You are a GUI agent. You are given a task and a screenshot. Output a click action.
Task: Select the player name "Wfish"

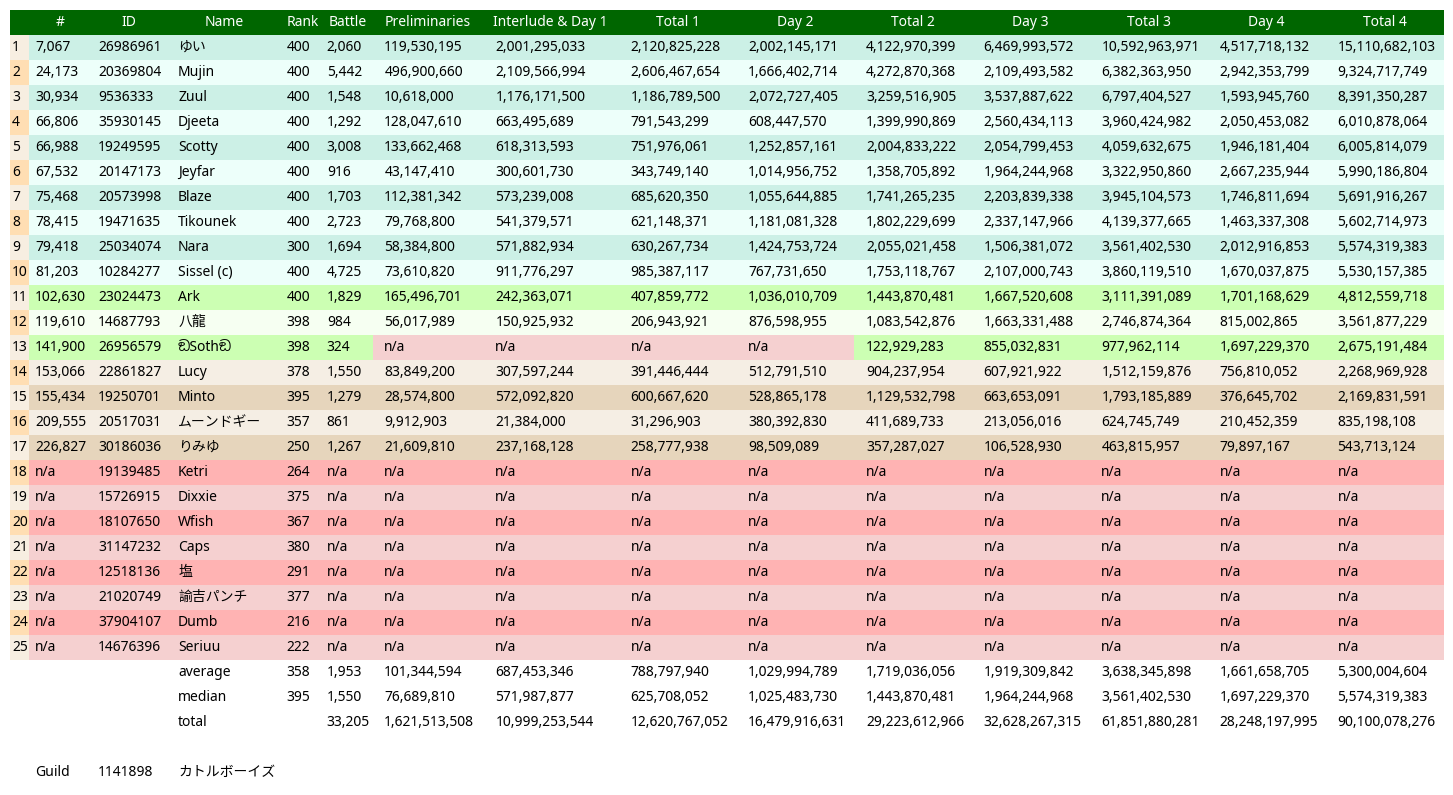click(x=196, y=521)
